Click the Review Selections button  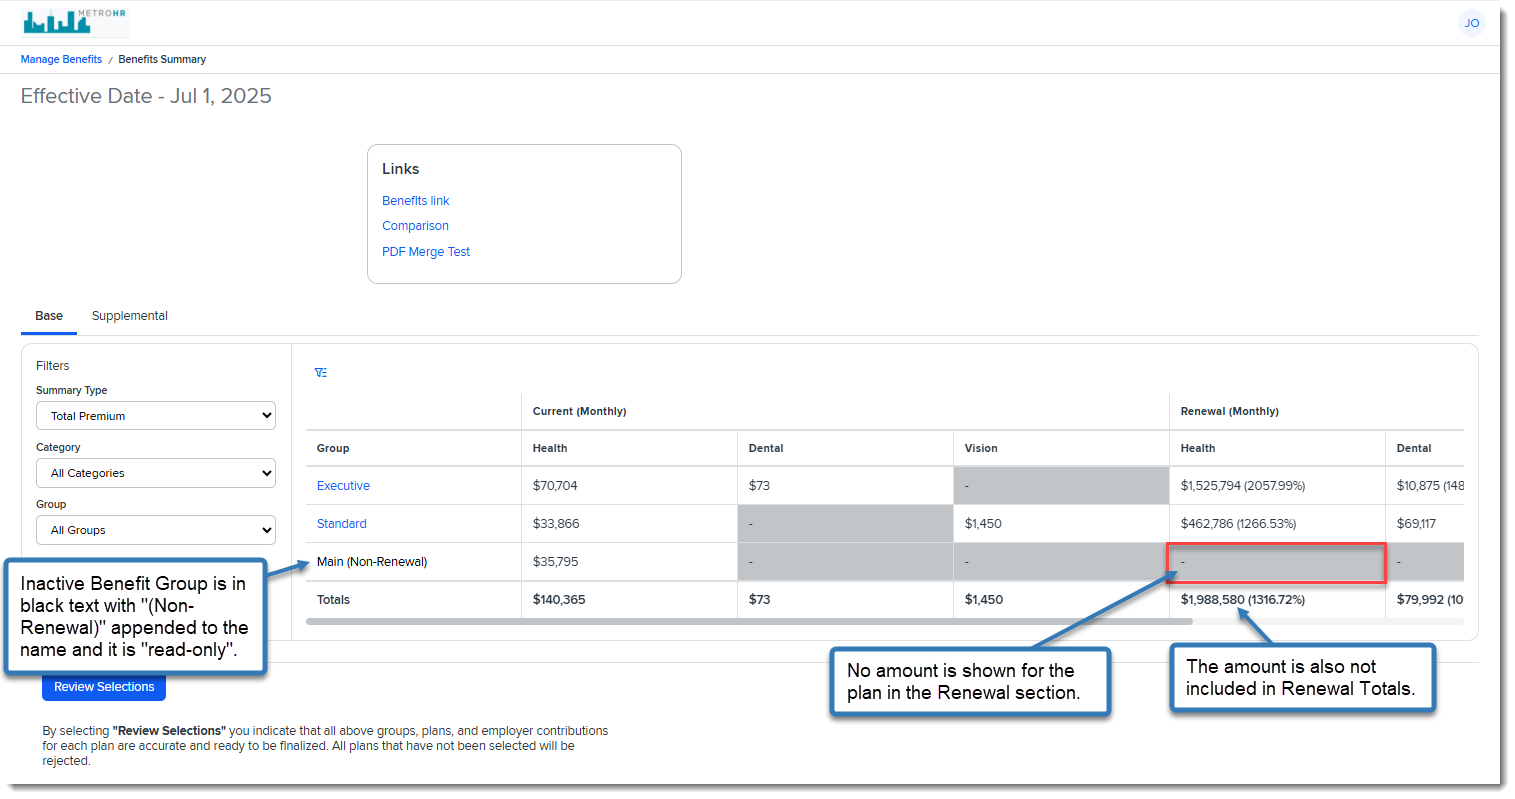[104, 687]
